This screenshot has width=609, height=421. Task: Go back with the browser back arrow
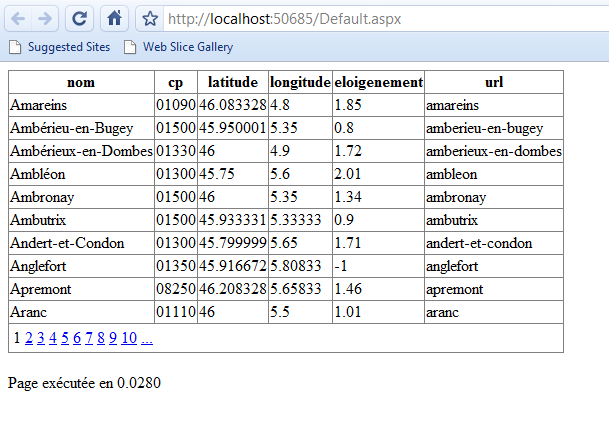click(x=18, y=18)
